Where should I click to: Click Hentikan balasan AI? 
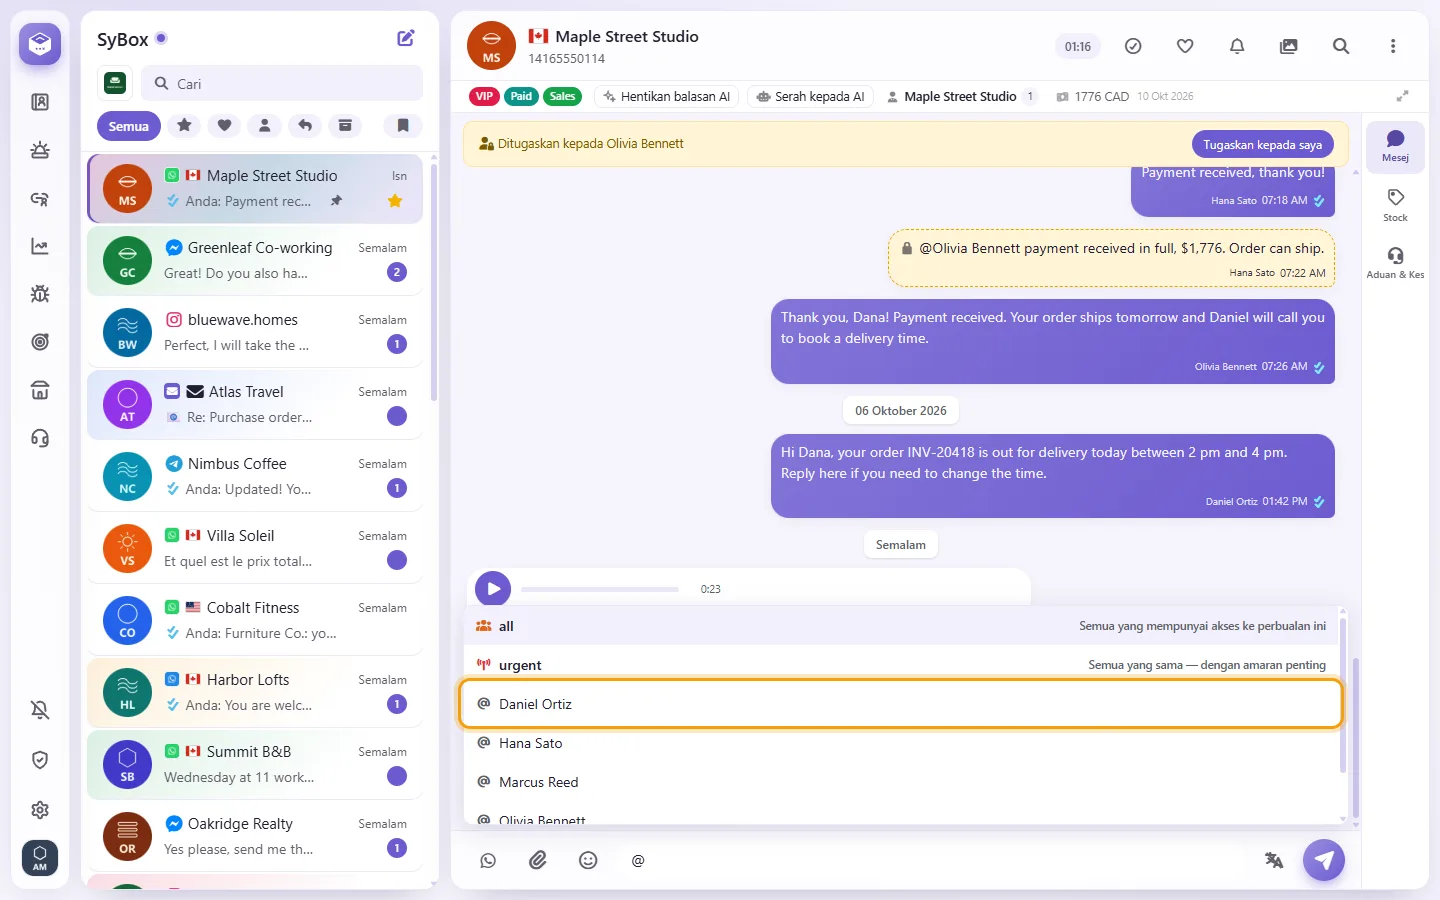[x=667, y=97]
